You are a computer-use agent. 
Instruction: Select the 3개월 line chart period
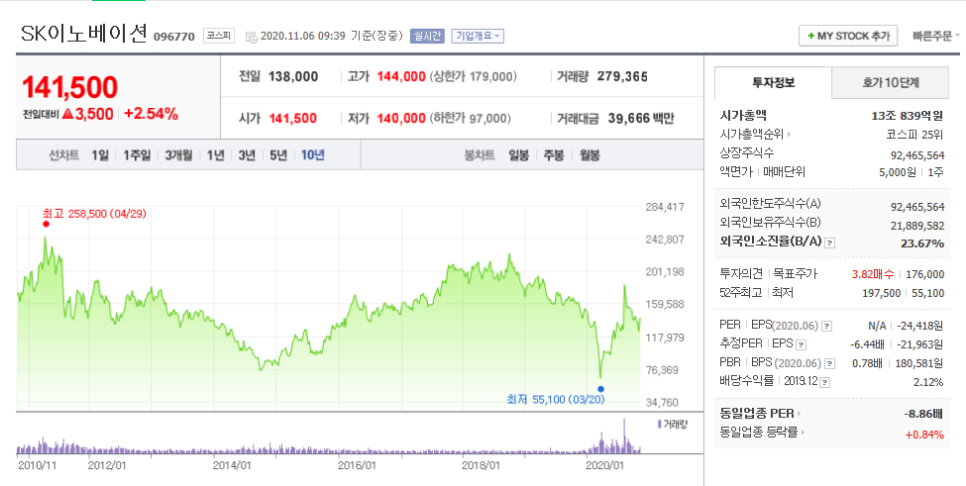click(179, 155)
